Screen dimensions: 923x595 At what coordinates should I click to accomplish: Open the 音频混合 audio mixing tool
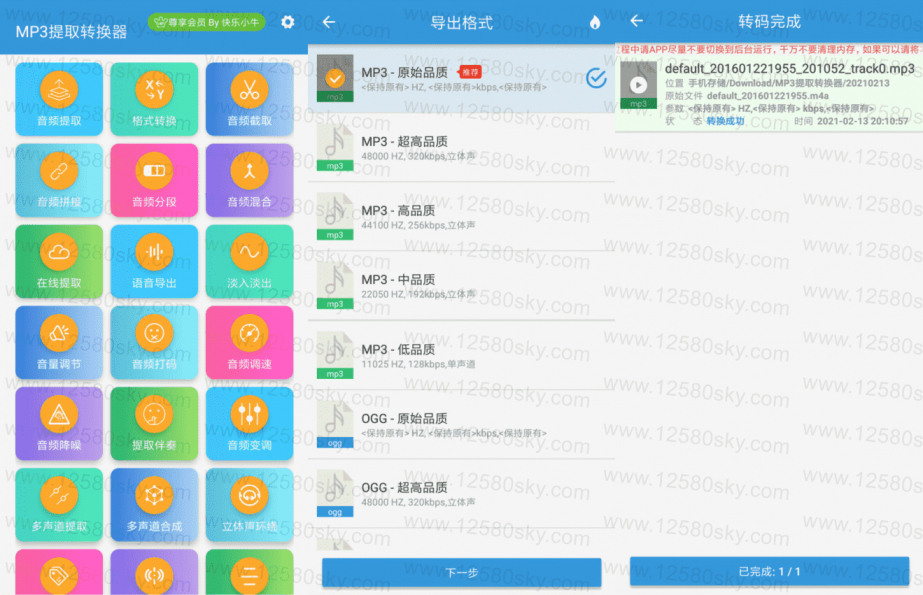tap(249, 178)
